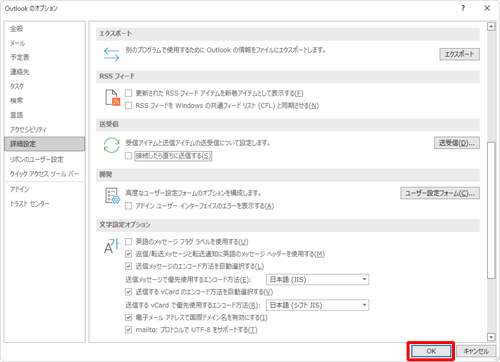The image size is (500, 362).
Task: Select トラスト センター category
Action: tap(45, 204)
